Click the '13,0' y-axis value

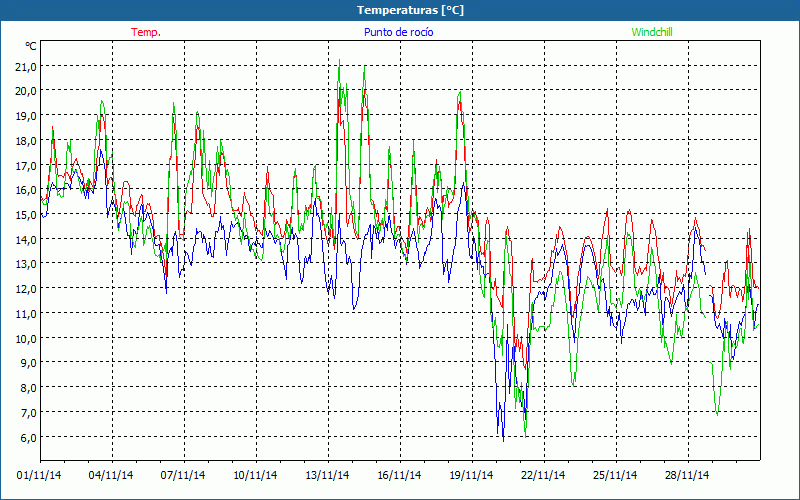pos(27,264)
